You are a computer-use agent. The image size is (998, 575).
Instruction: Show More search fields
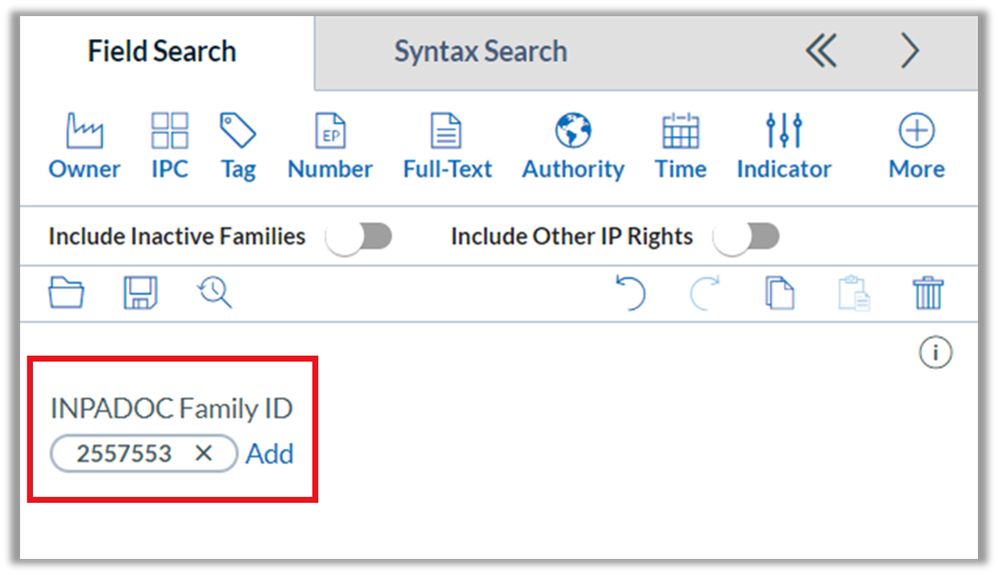916,146
